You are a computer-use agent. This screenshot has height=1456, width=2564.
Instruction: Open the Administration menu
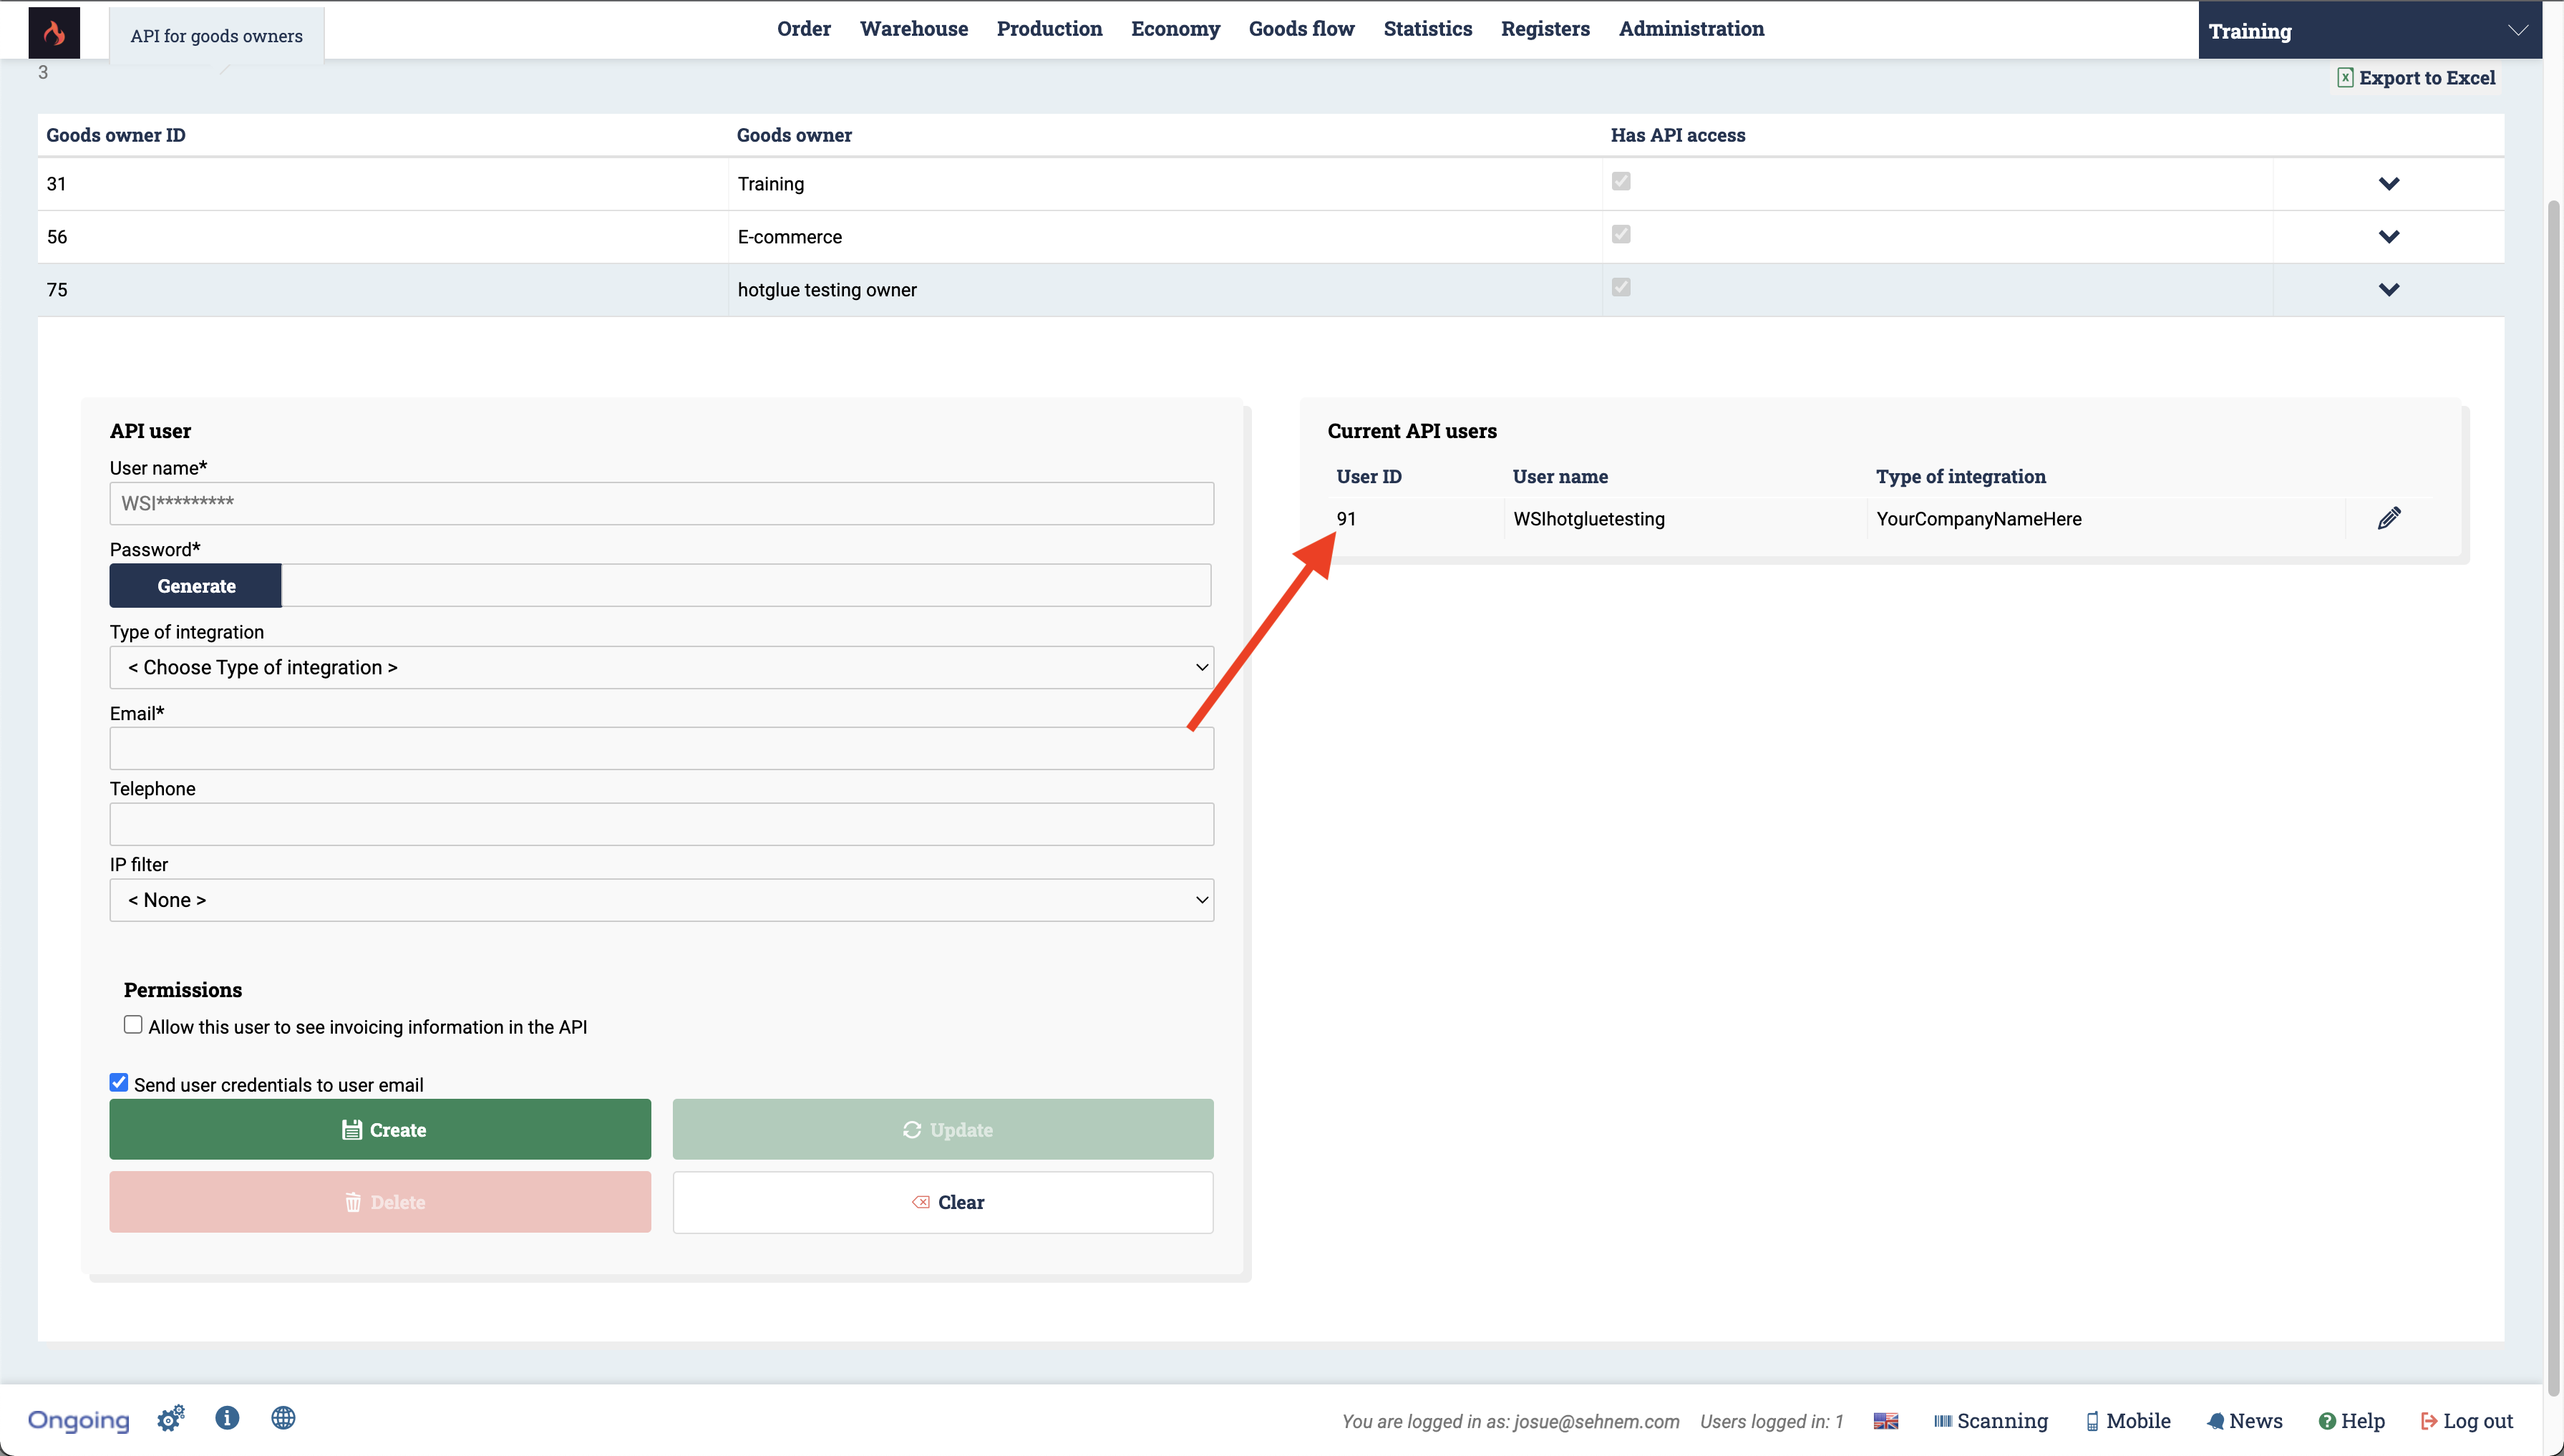[1690, 29]
